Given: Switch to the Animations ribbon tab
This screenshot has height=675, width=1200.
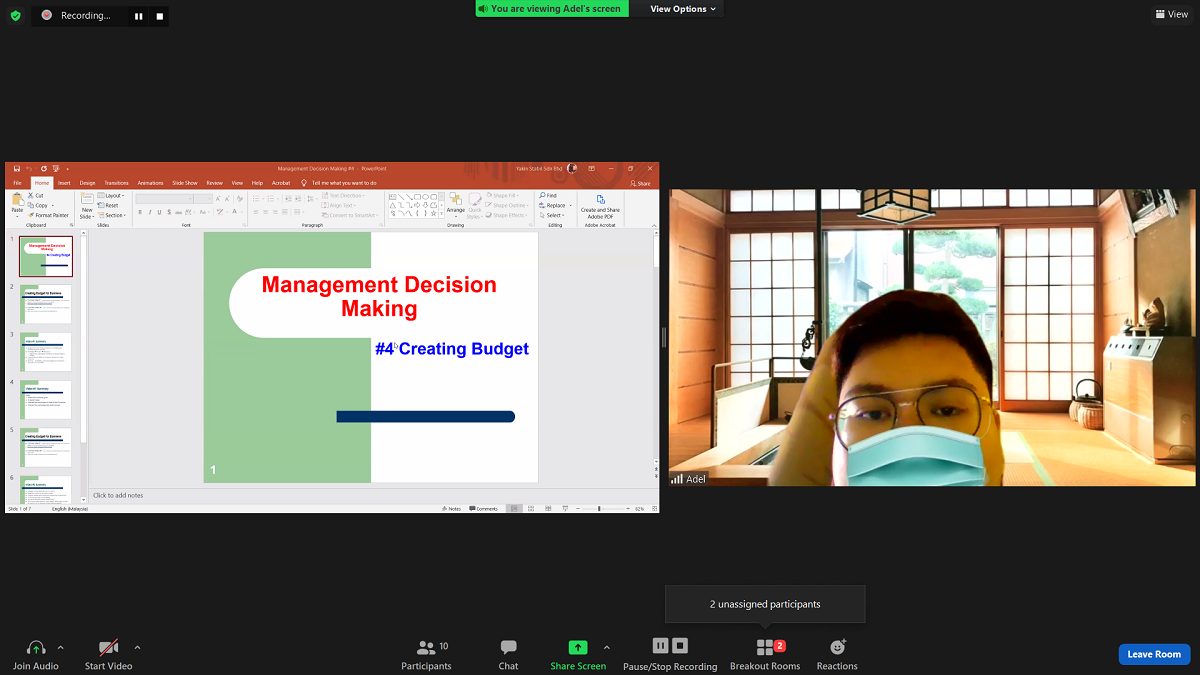Looking at the screenshot, I should click(150, 183).
